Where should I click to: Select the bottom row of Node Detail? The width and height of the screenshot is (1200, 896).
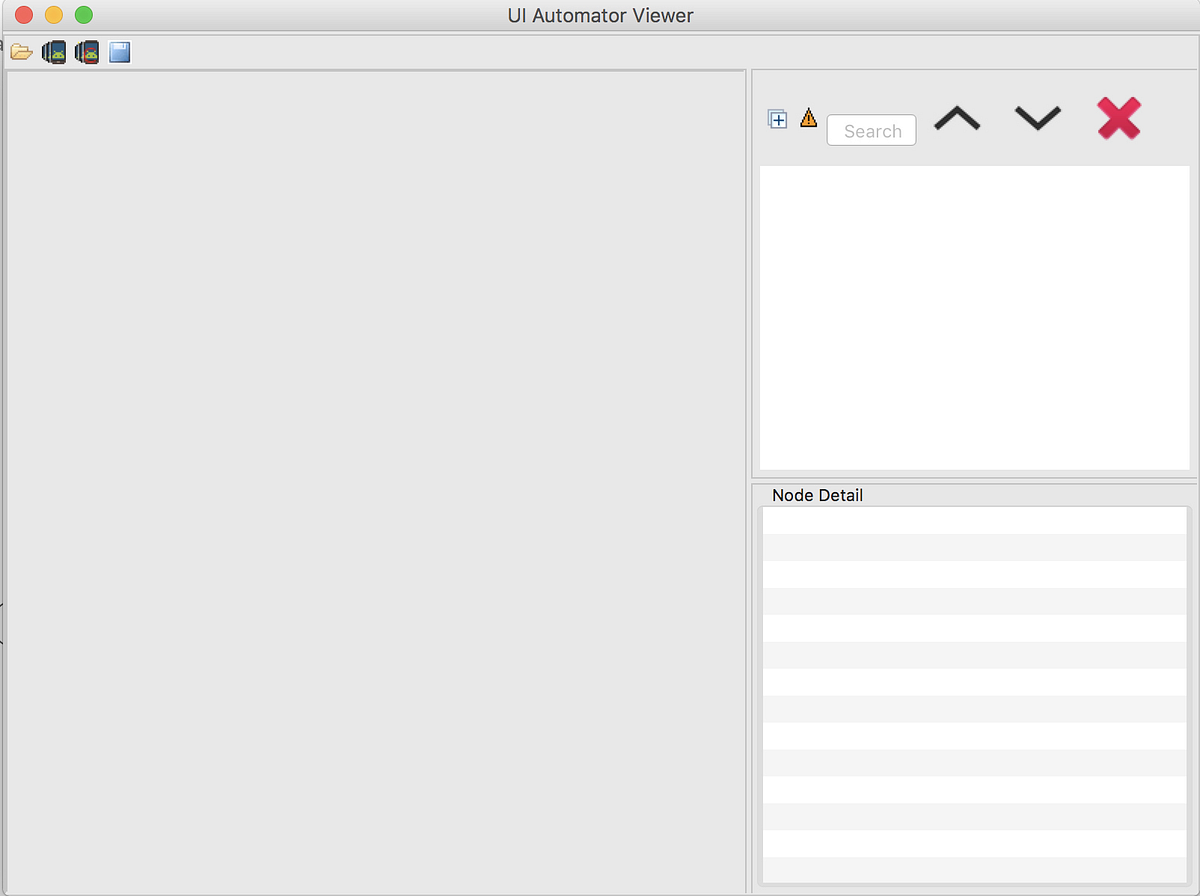975,870
